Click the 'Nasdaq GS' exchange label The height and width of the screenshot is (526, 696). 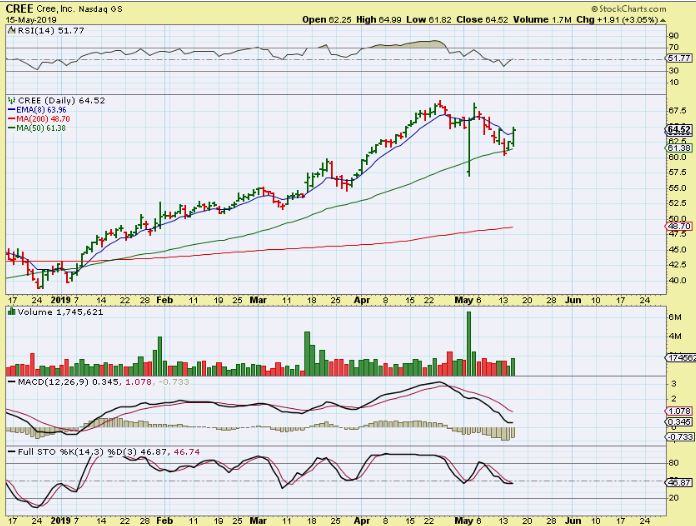coord(100,9)
